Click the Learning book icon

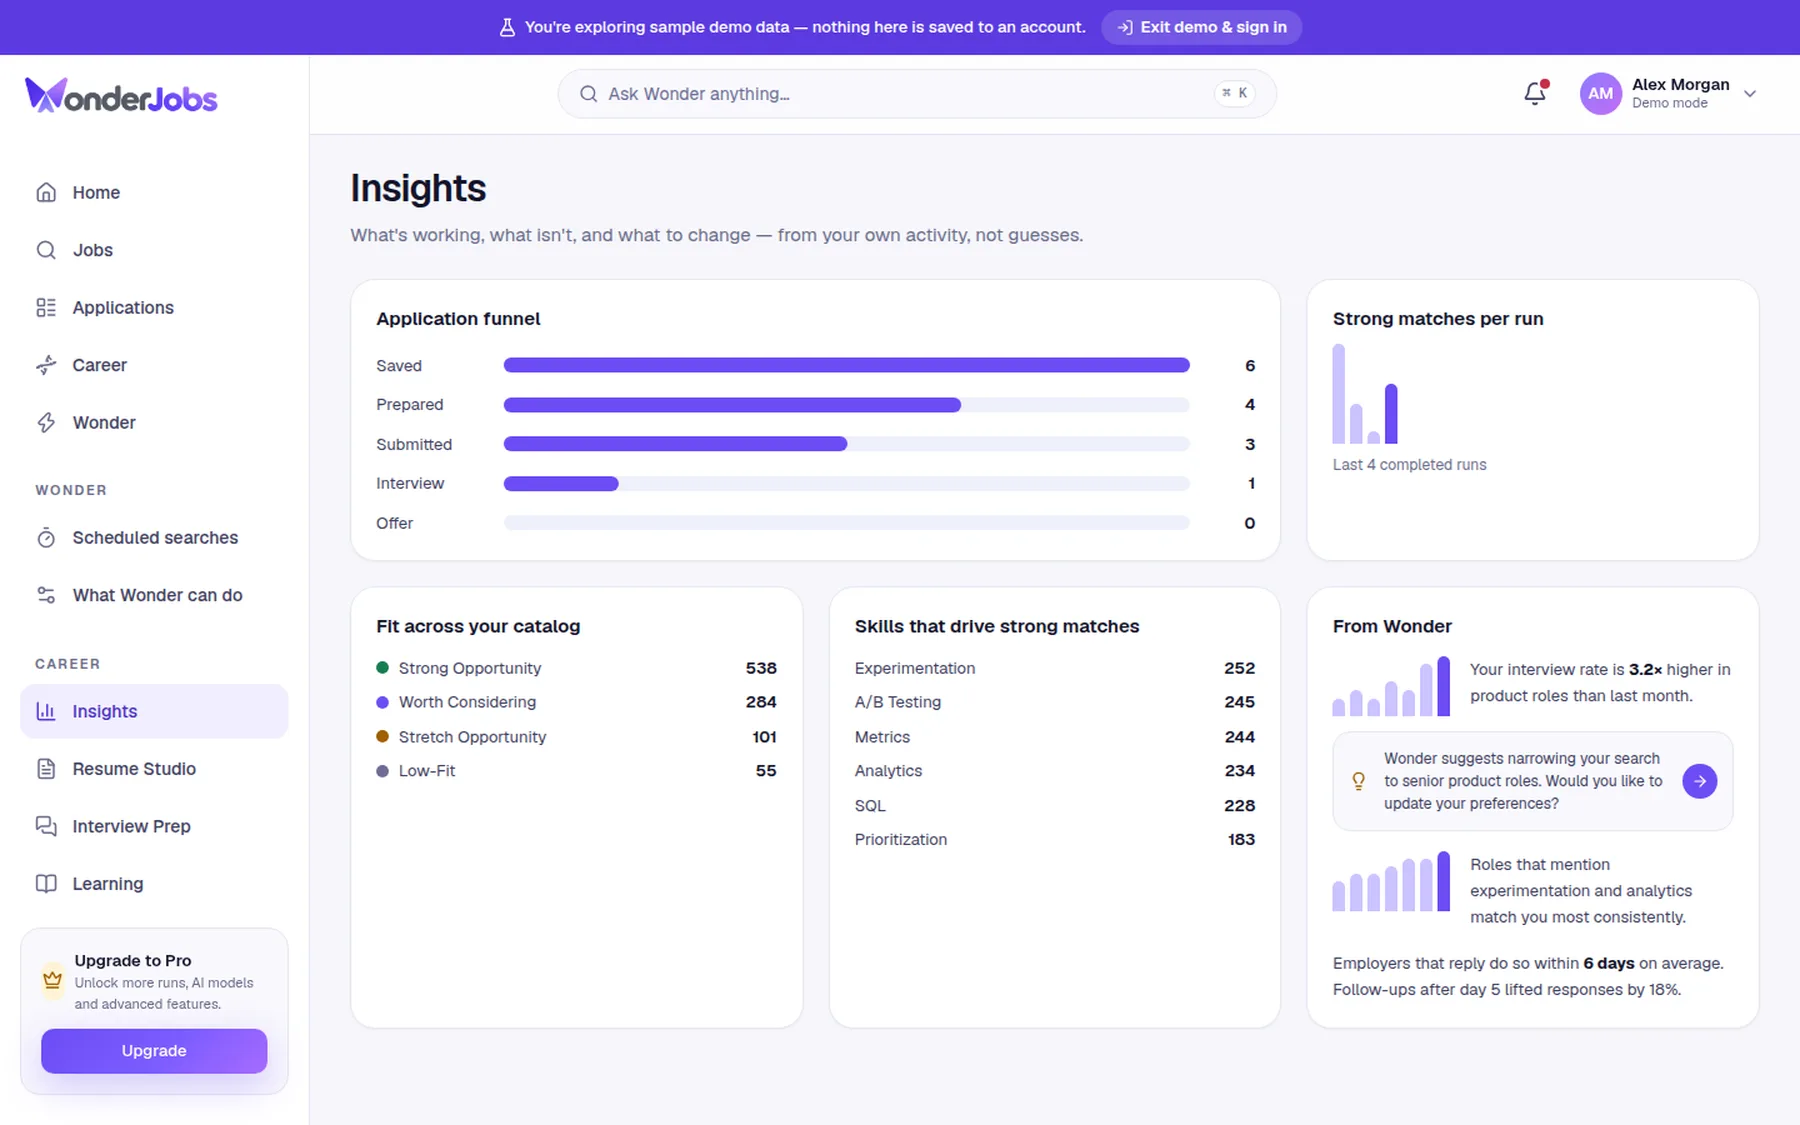point(46,884)
